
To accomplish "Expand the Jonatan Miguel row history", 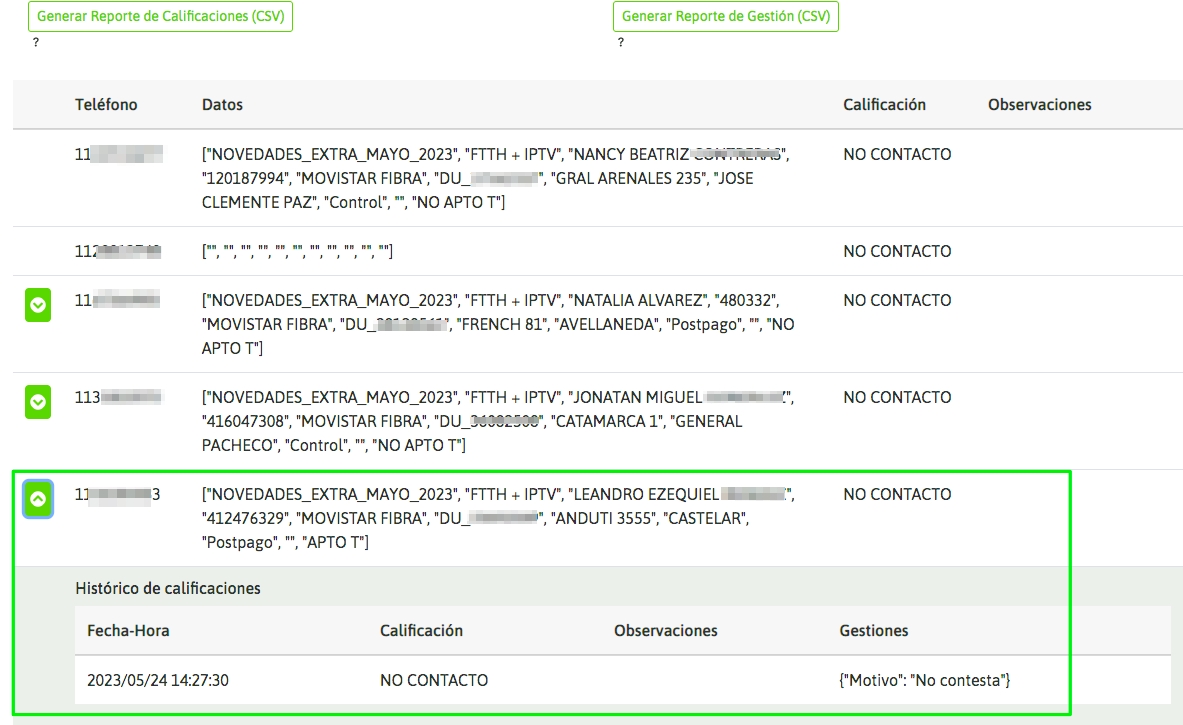I will click(38, 402).
